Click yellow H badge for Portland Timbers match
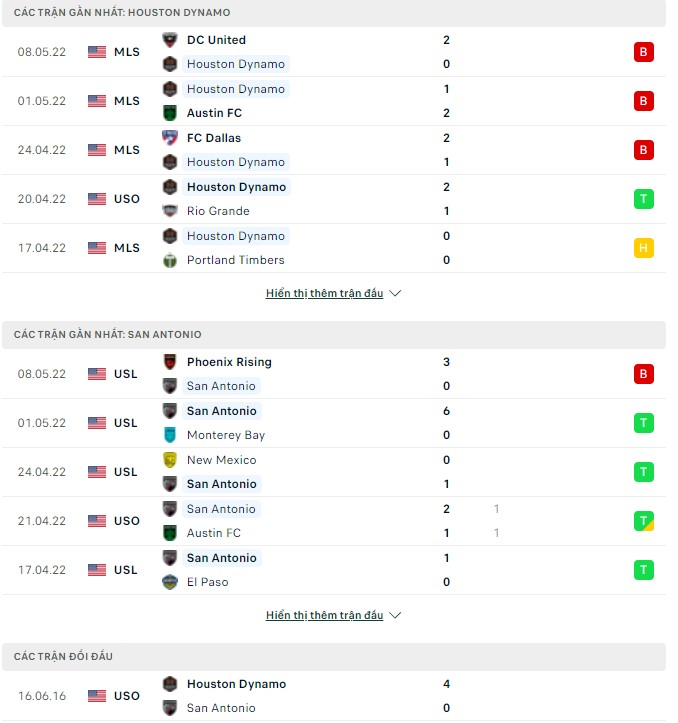The height and width of the screenshot is (723, 678). (x=643, y=248)
